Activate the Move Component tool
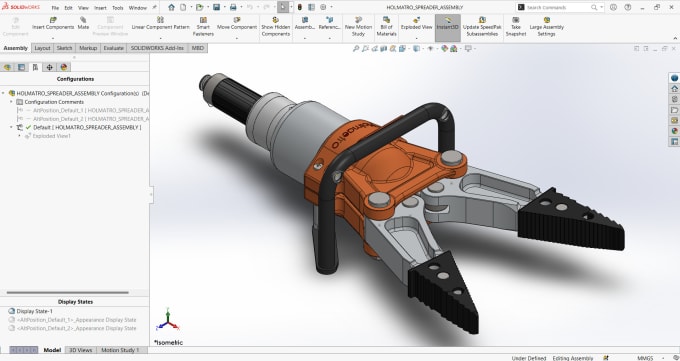The width and height of the screenshot is (680, 361). pyautogui.click(x=237, y=23)
